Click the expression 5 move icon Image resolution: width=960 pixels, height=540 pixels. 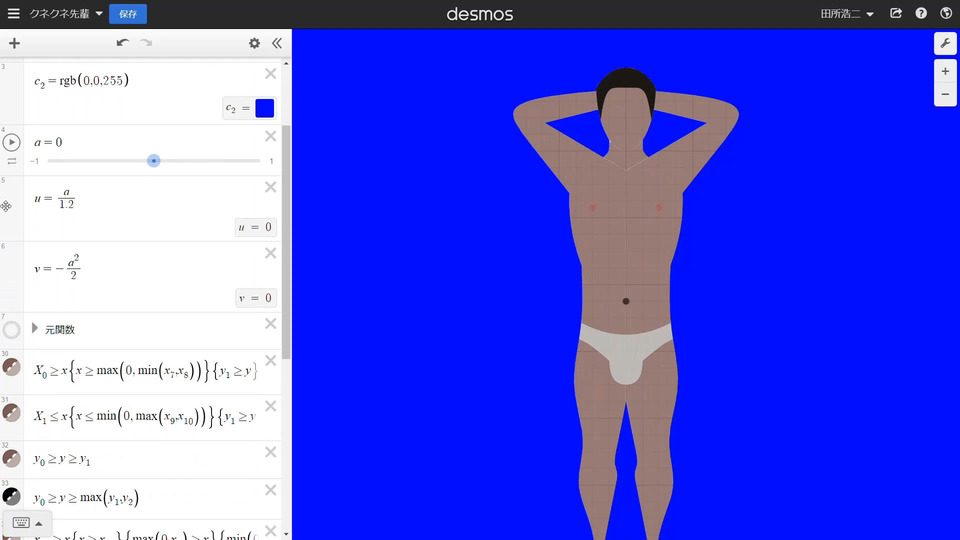pyautogui.click(x=6, y=206)
